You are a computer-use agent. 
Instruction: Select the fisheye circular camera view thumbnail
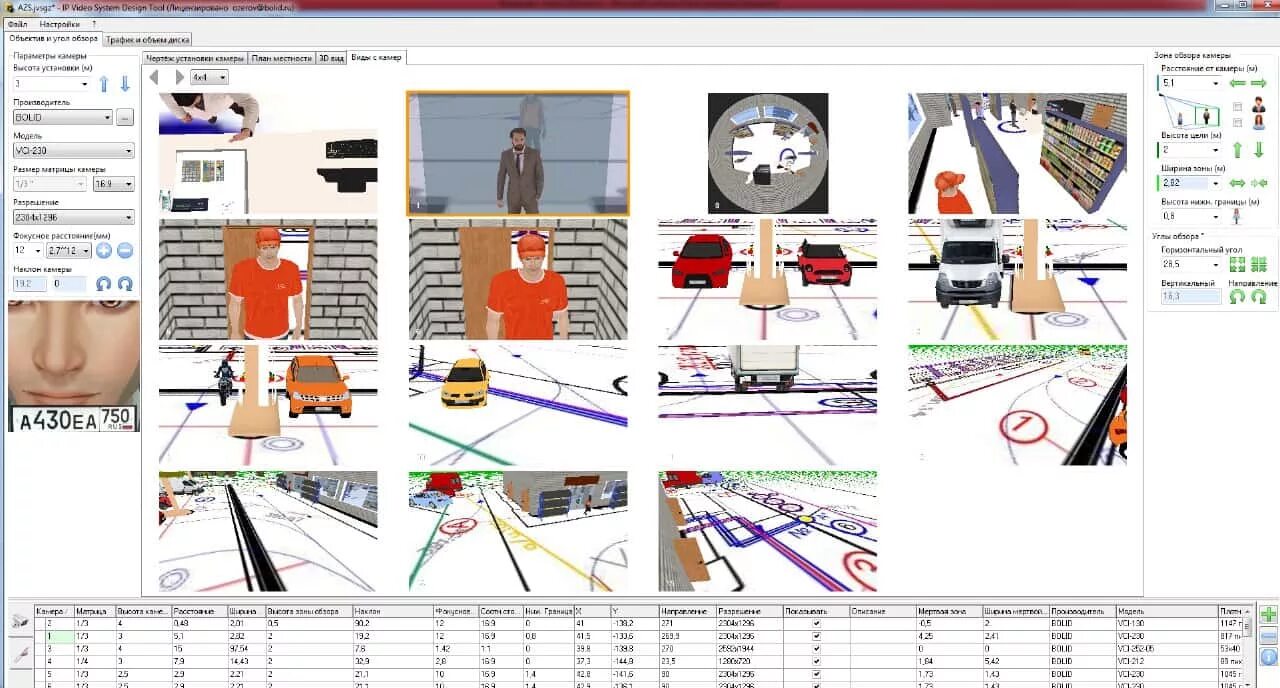768,153
